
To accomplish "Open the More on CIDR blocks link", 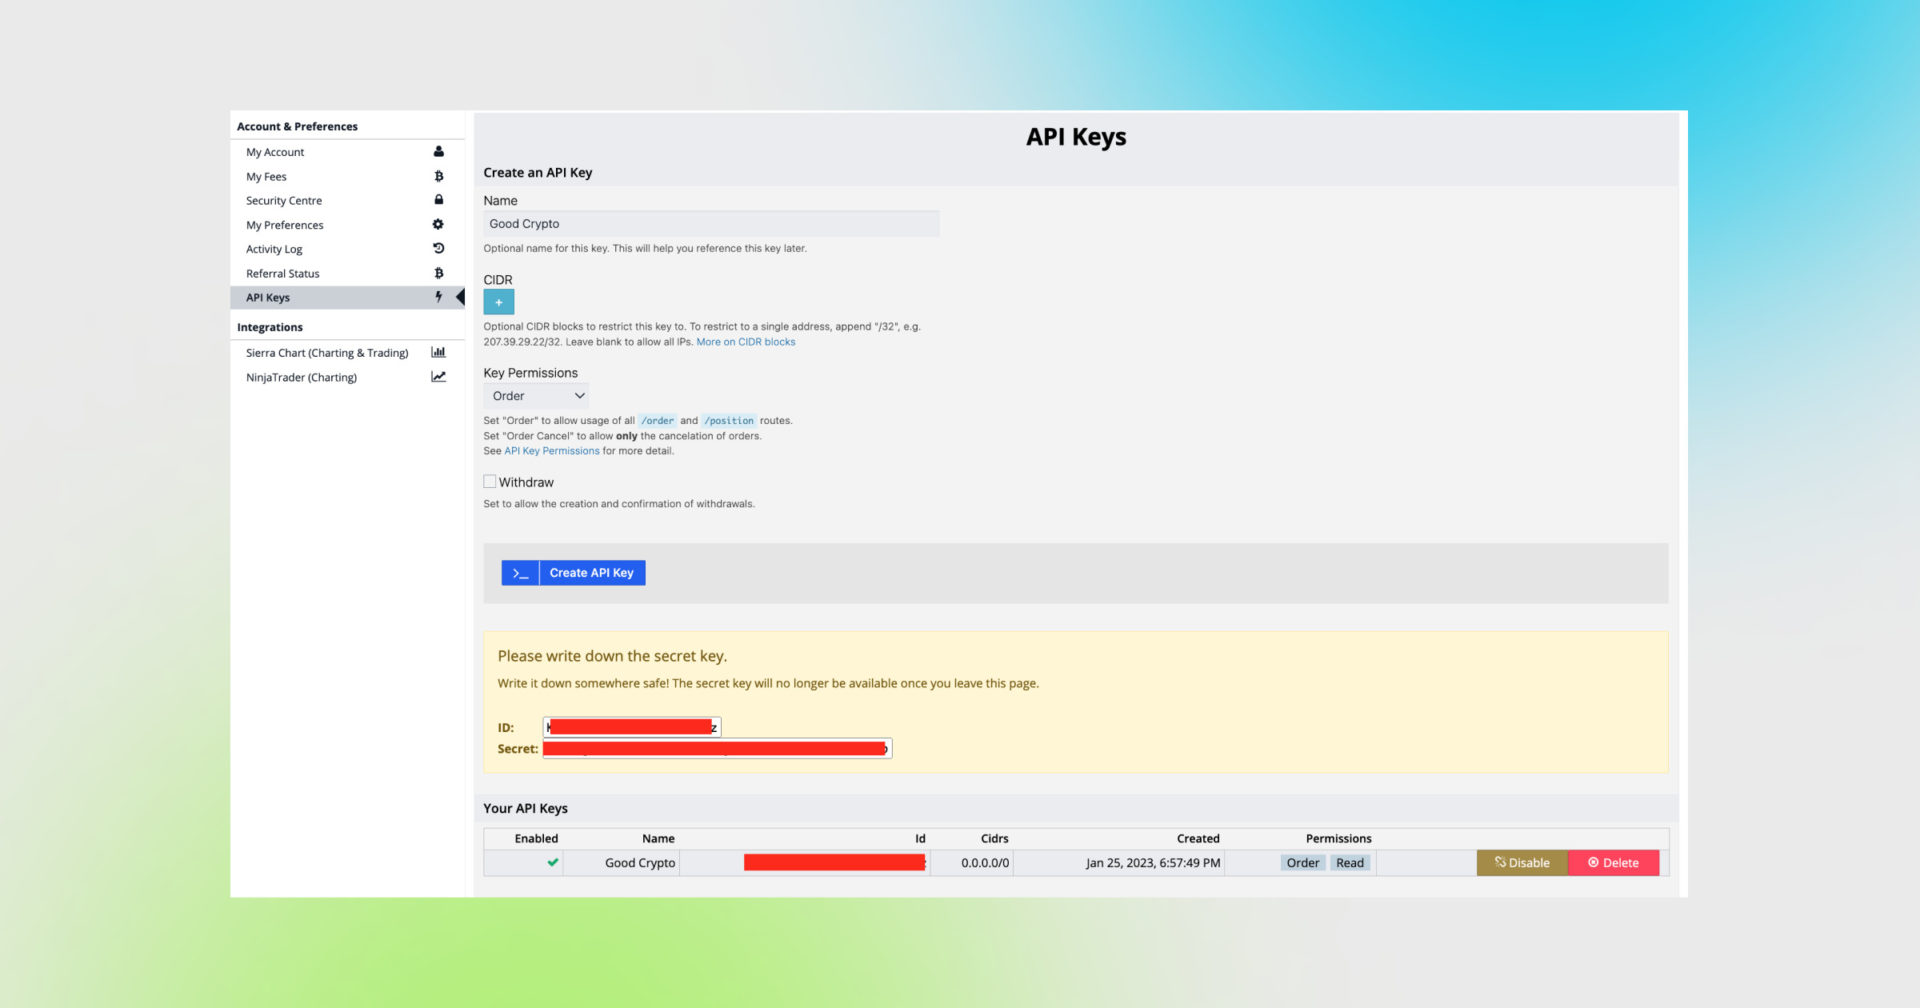I will pyautogui.click(x=745, y=341).
